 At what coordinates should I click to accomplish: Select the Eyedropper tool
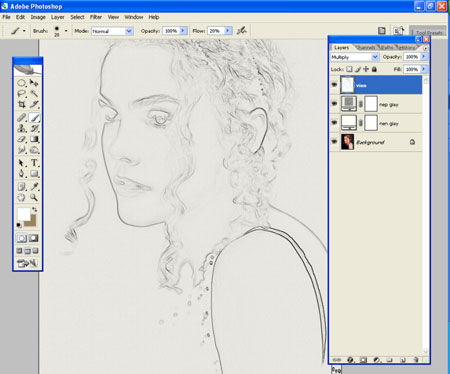coord(34,186)
